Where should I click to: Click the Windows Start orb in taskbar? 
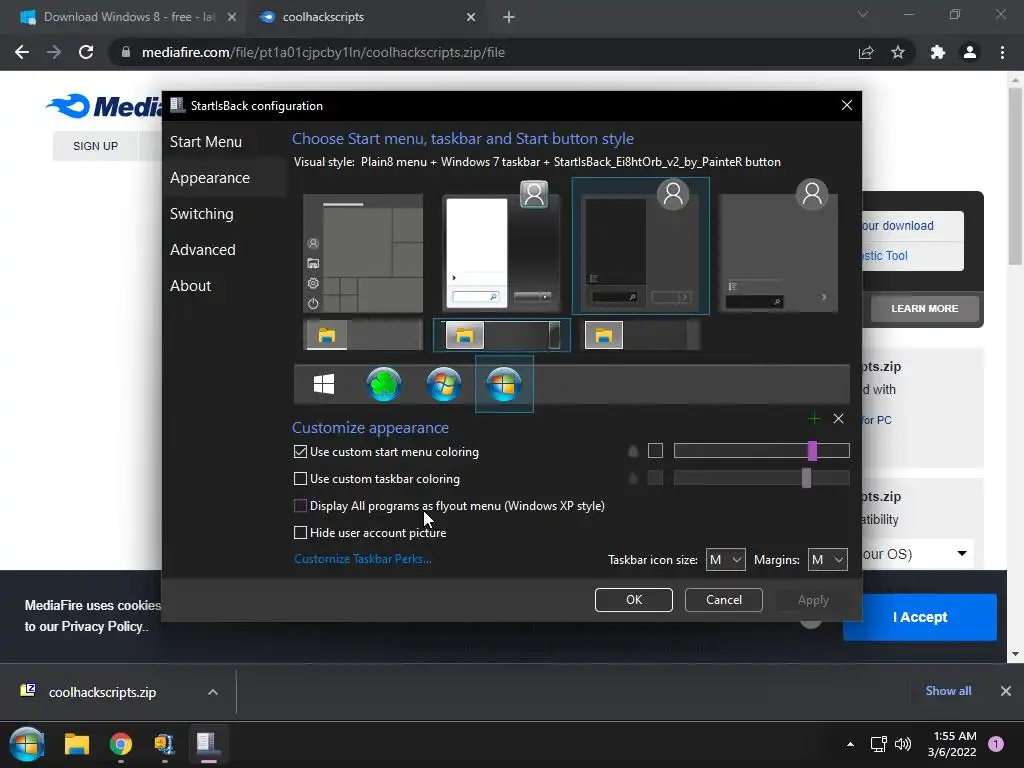[27, 744]
